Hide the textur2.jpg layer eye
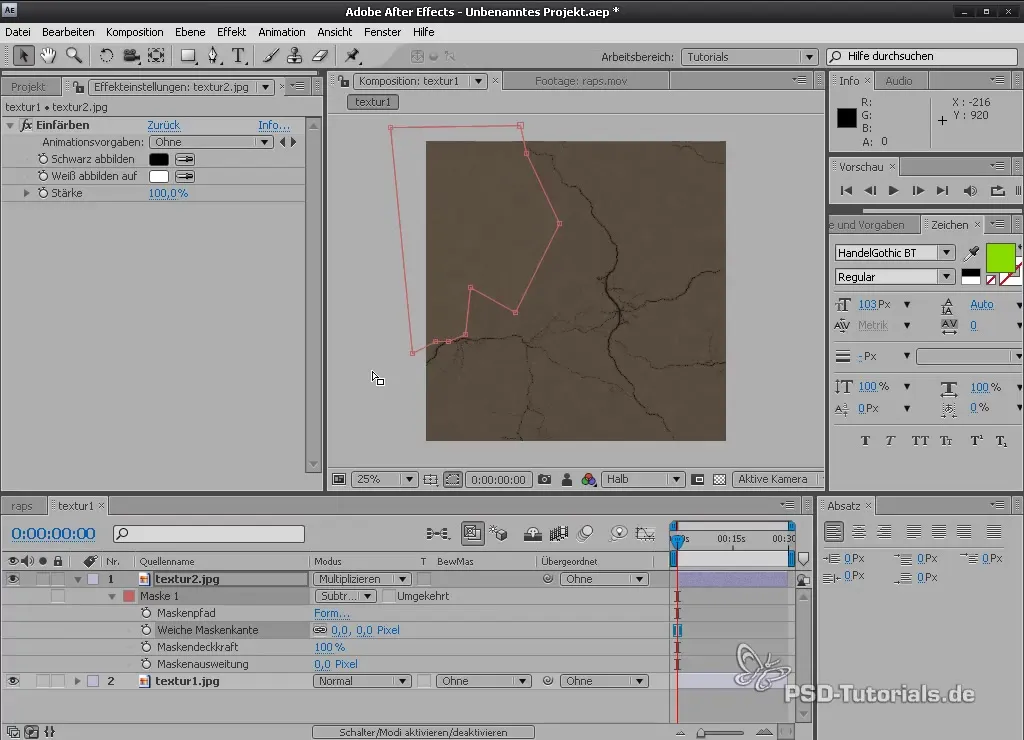The image size is (1024, 740). (13, 579)
